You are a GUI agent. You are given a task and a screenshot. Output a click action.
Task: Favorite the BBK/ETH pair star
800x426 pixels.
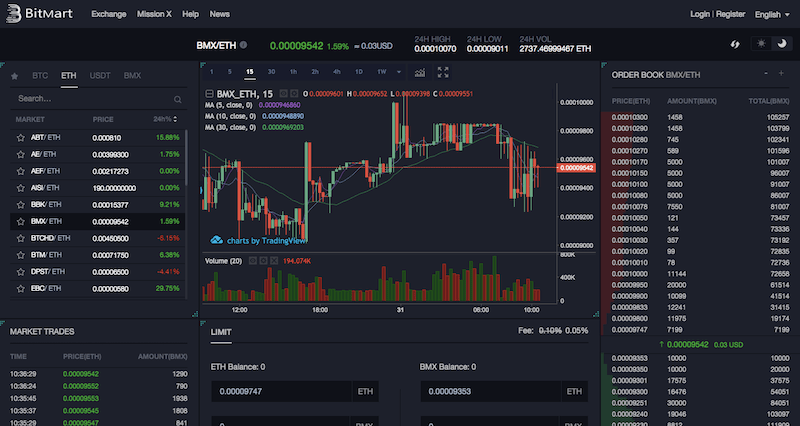pyautogui.click(x=21, y=205)
